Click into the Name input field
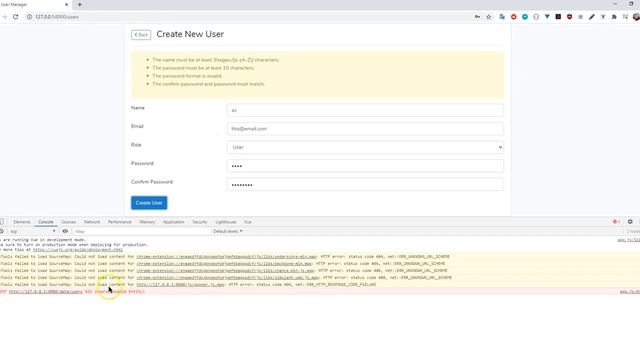This screenshot has height=360, width=640. (365, 110)
